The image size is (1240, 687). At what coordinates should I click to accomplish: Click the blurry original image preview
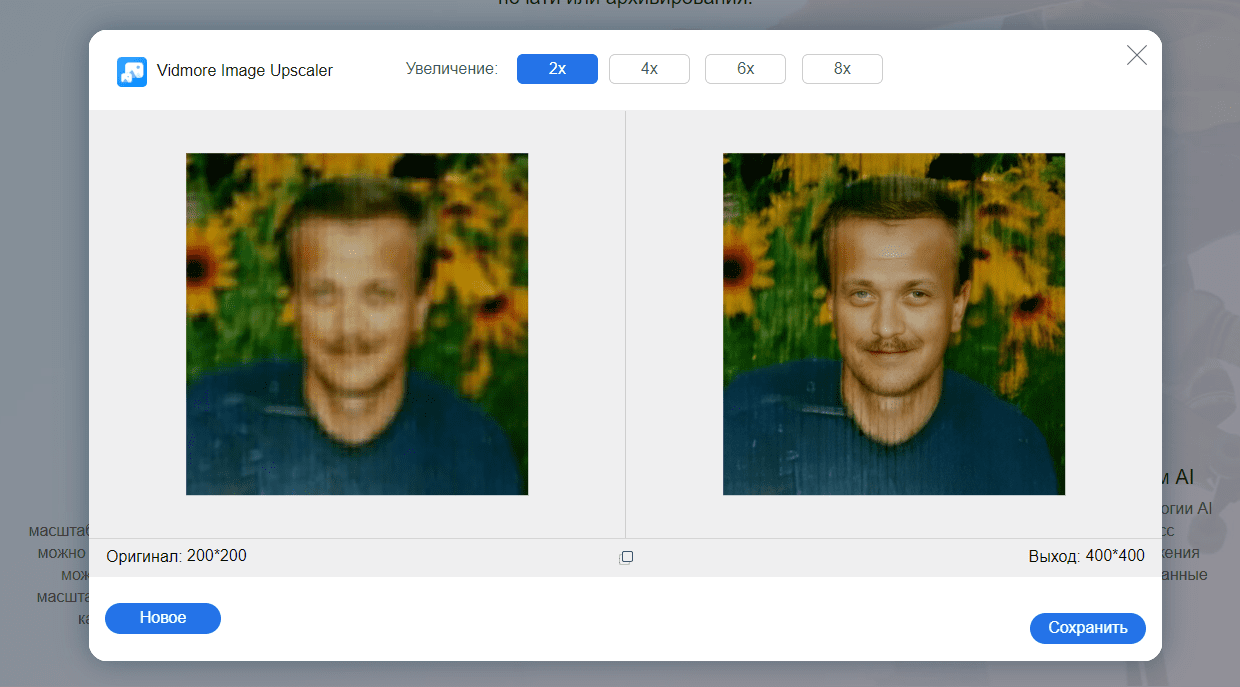[357, 324]
